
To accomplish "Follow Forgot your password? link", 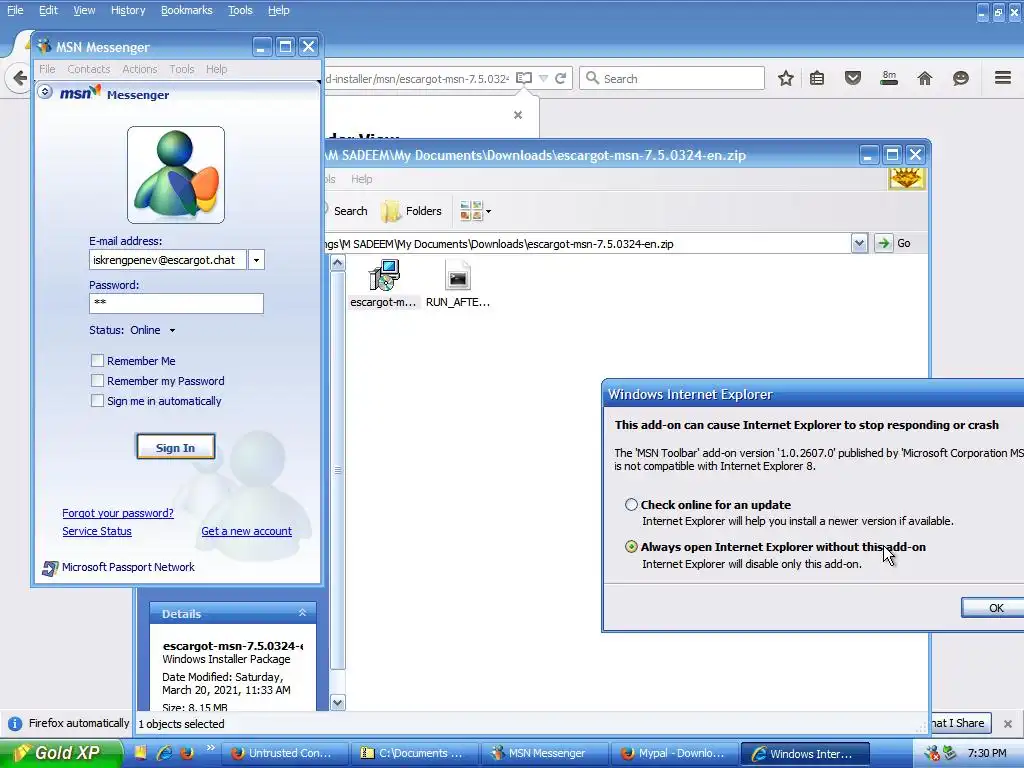I will pyautogui.click(x=118, y=513).
